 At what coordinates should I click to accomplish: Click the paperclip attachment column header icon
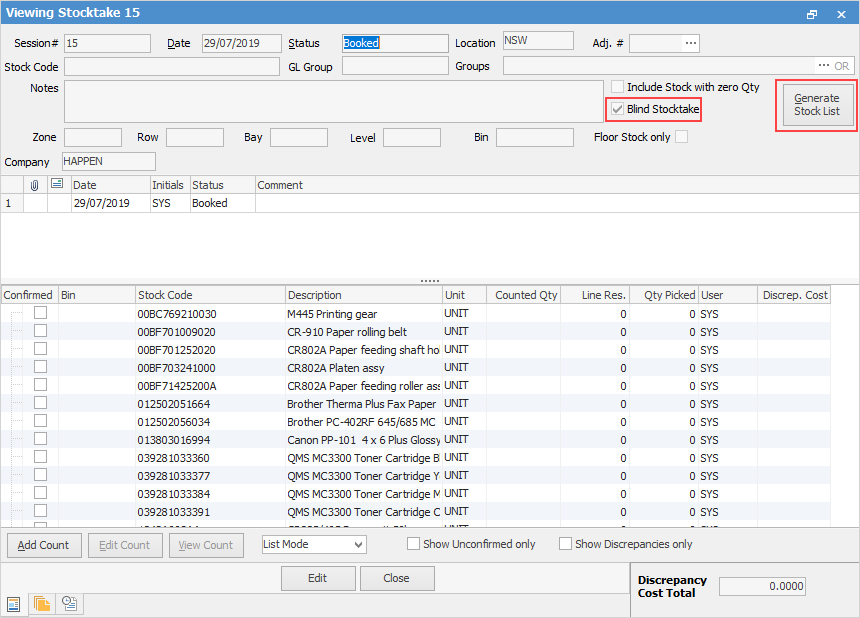35,185
